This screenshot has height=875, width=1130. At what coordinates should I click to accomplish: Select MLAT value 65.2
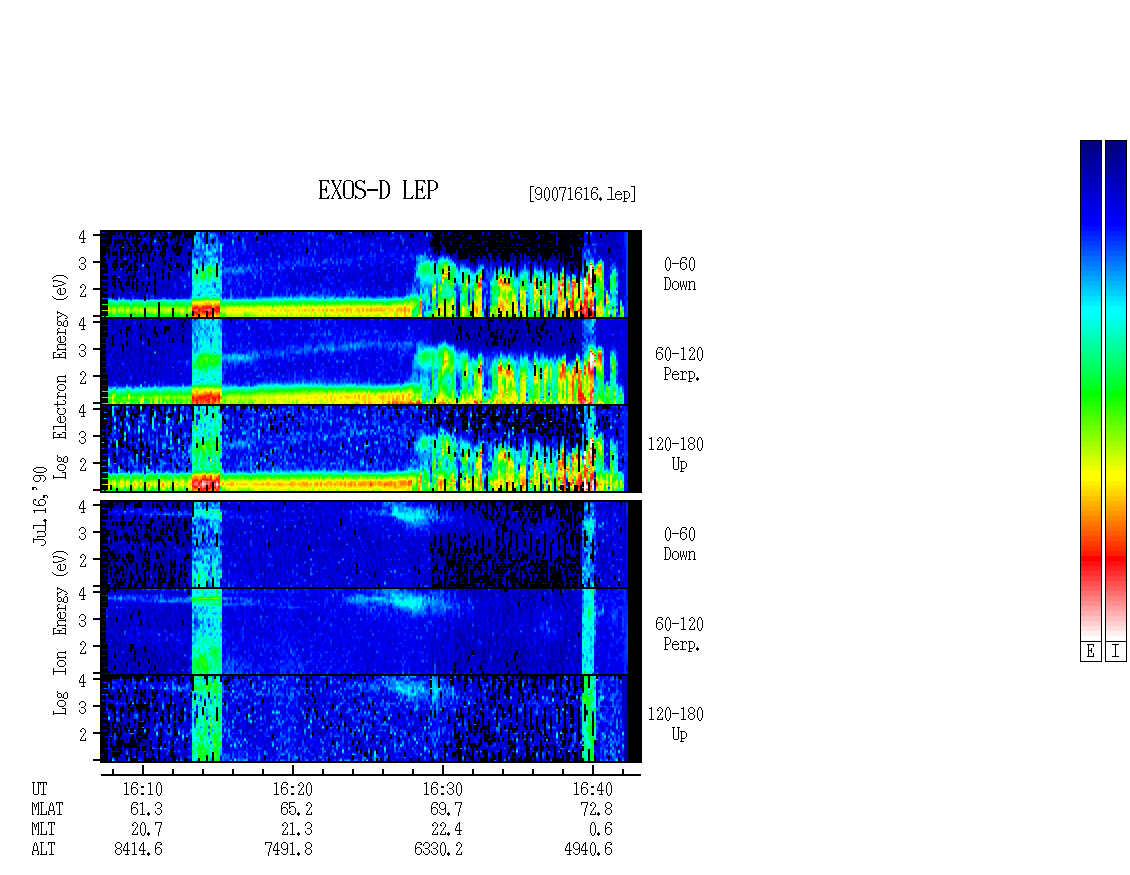tap(296, 809)
